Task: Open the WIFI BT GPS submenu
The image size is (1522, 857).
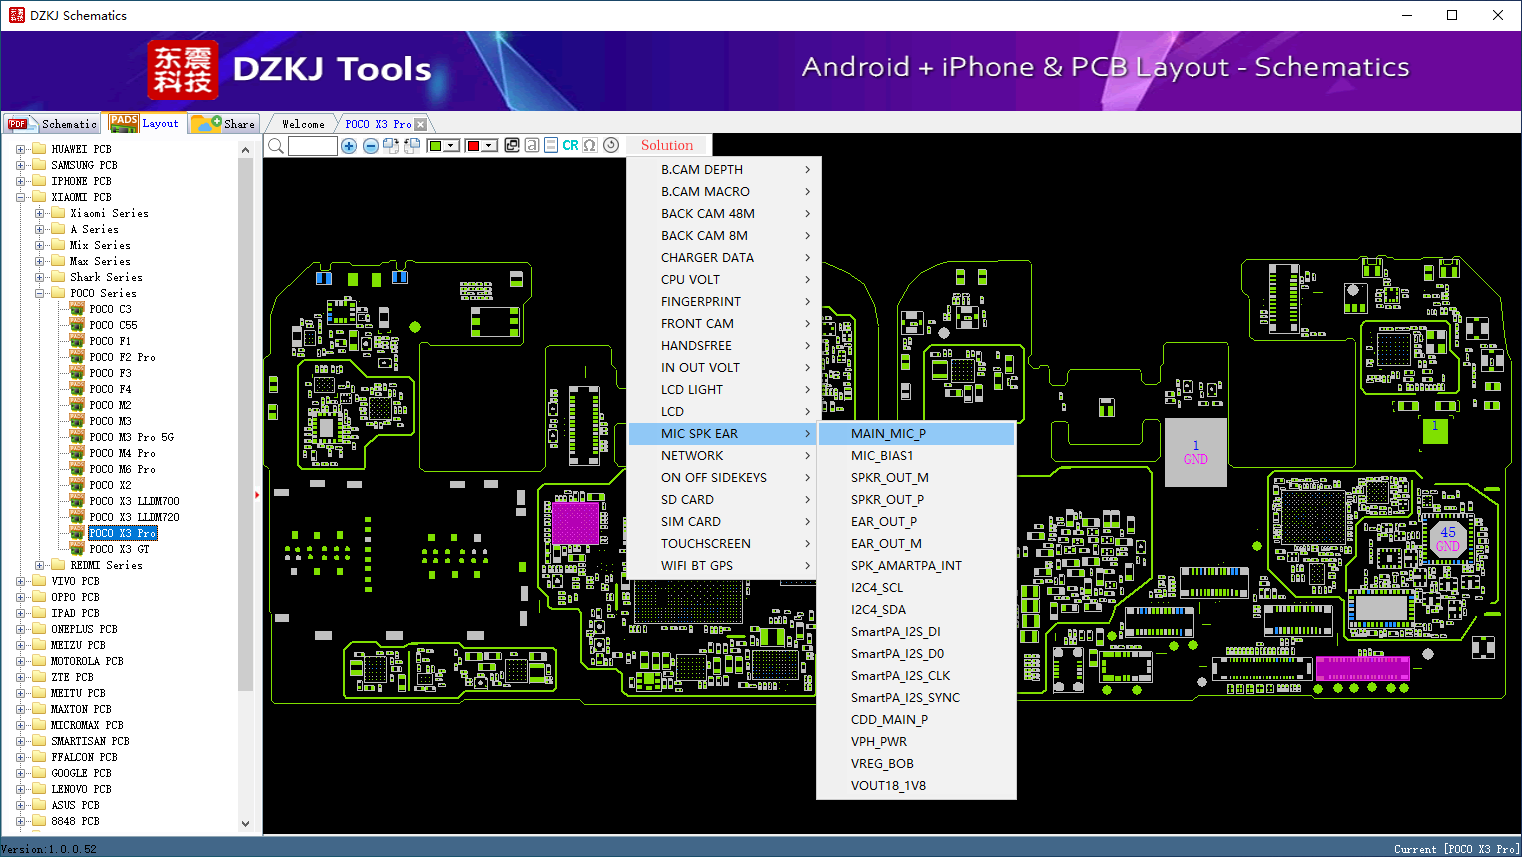Action: point(725,565)
